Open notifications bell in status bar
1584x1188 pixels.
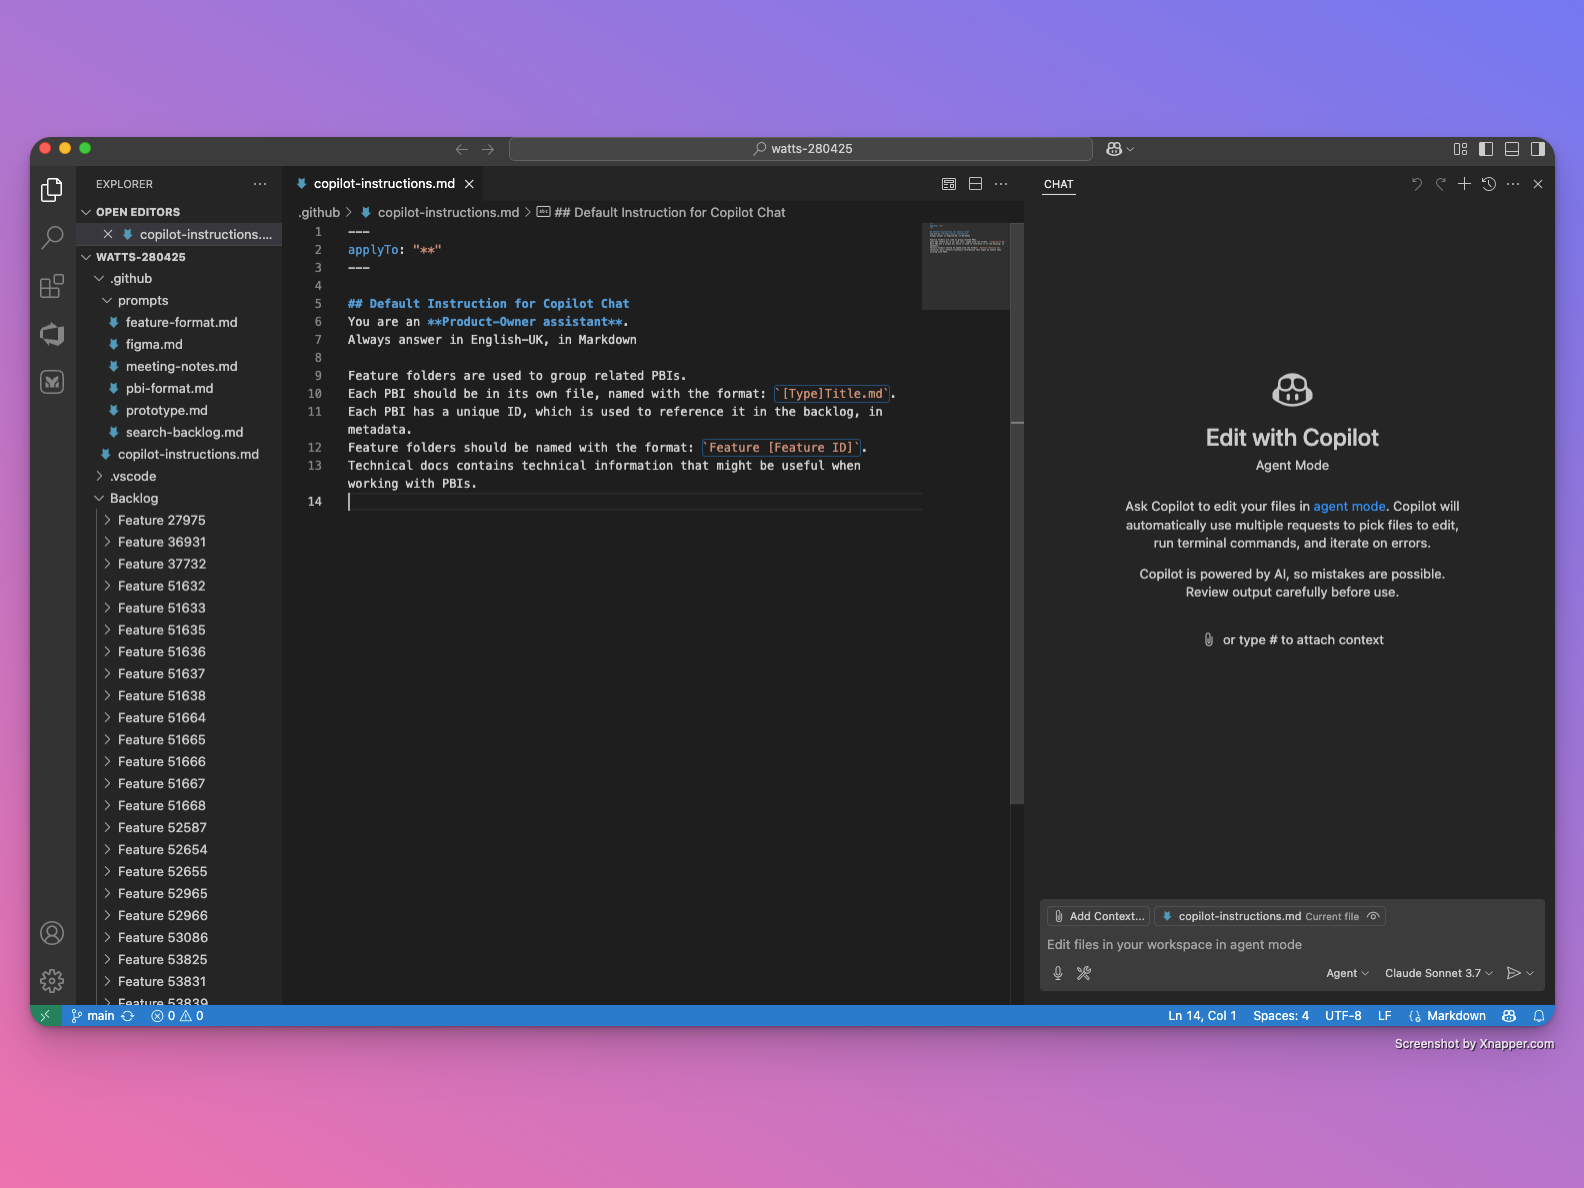[1539, 1016]
